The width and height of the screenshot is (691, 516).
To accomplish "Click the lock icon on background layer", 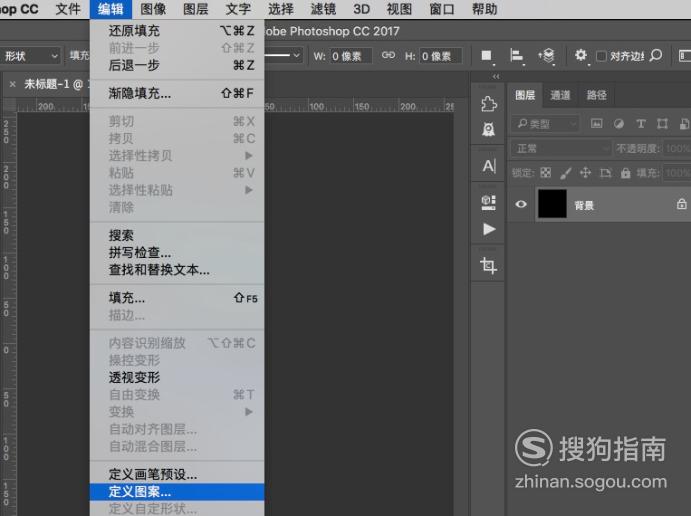I will click(681, 204).
